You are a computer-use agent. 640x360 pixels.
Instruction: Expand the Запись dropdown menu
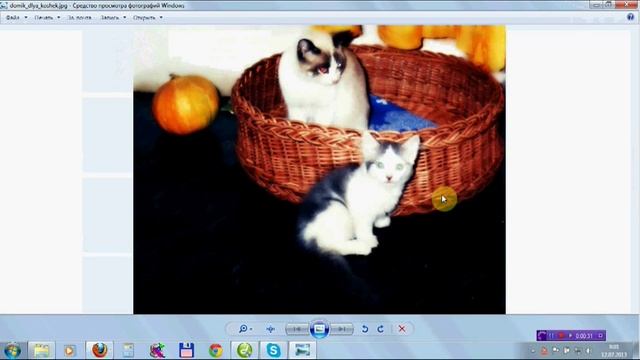click(113, 18)
